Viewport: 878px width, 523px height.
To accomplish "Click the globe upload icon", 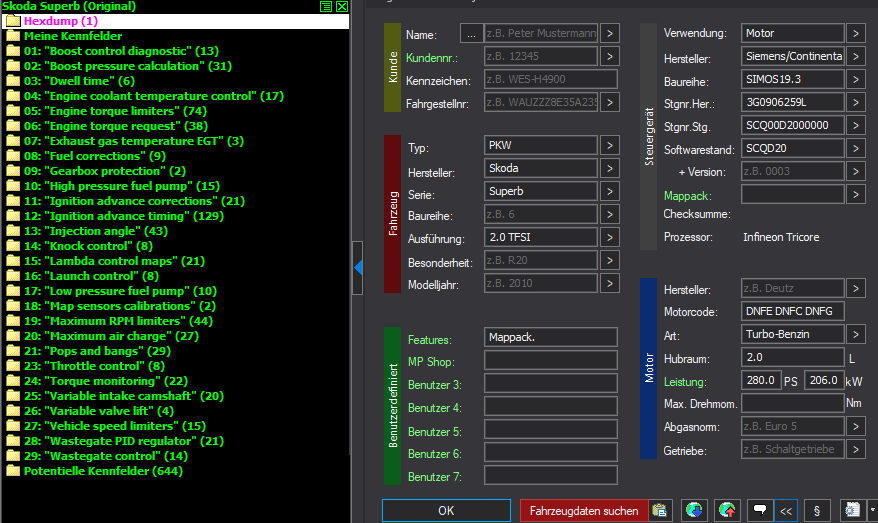I will coord(727,511).
